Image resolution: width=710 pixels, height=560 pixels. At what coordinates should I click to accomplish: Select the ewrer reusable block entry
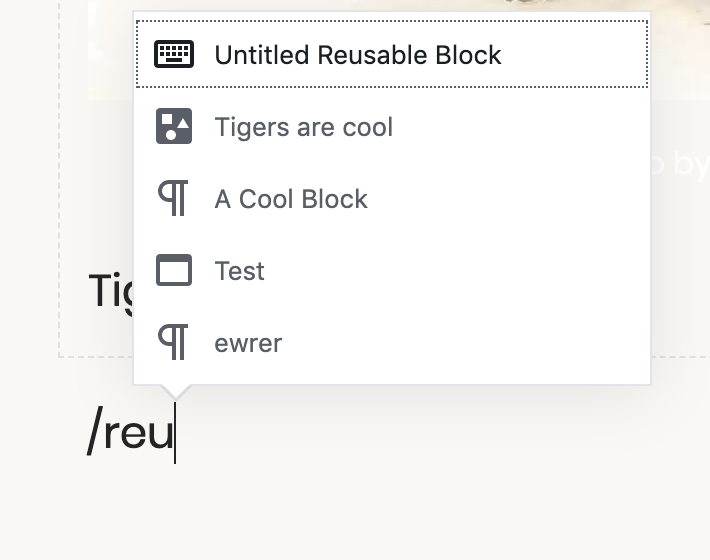[248, 343]
